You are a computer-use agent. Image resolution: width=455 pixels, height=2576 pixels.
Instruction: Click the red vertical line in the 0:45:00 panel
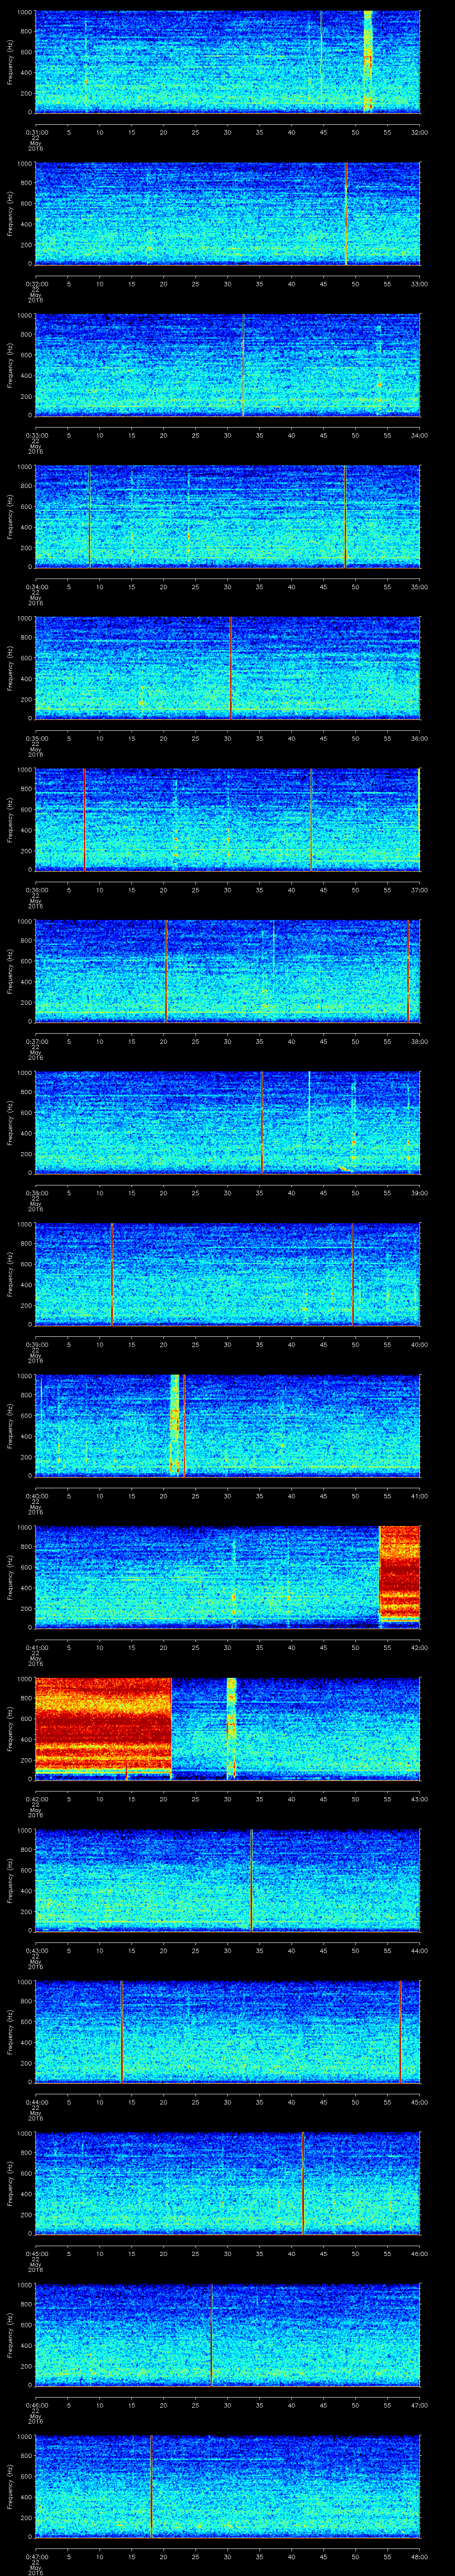point(303,2183)
